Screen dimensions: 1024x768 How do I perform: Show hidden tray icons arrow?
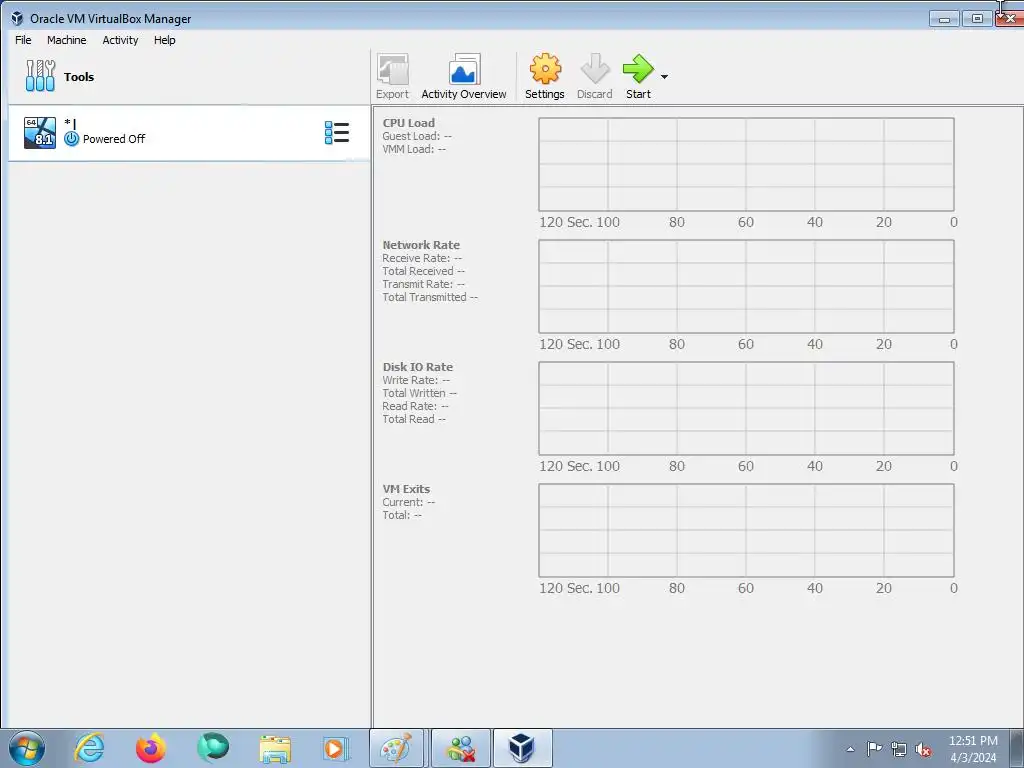coord(850,749)
